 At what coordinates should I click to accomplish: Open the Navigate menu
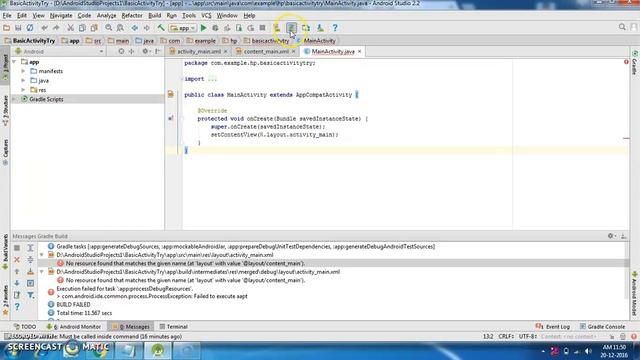pos(61,16)
